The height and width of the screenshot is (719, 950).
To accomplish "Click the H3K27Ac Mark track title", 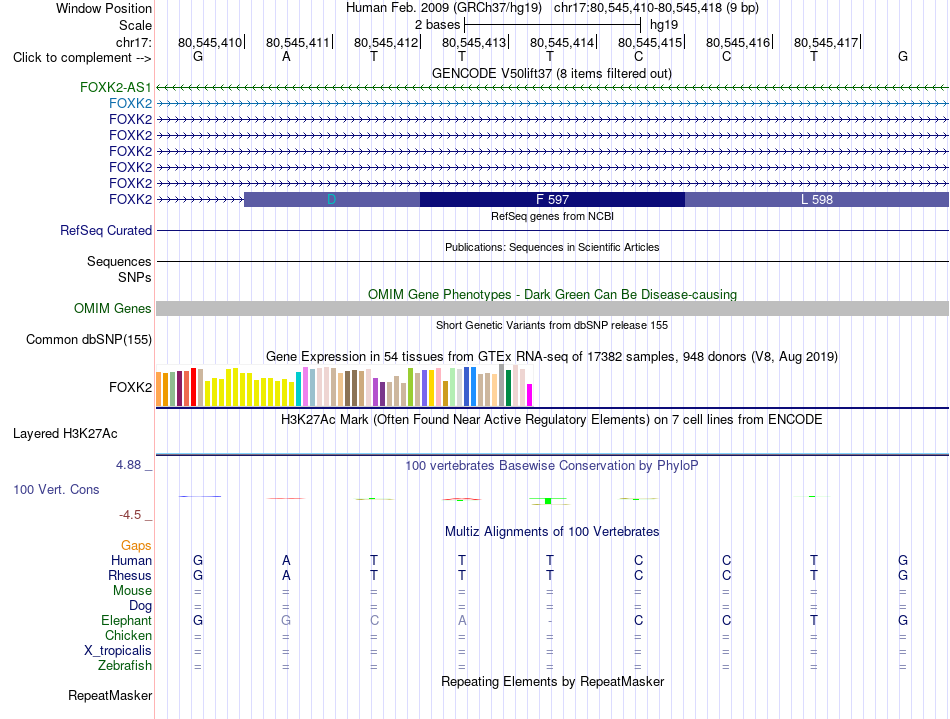I will pos(552,419).
